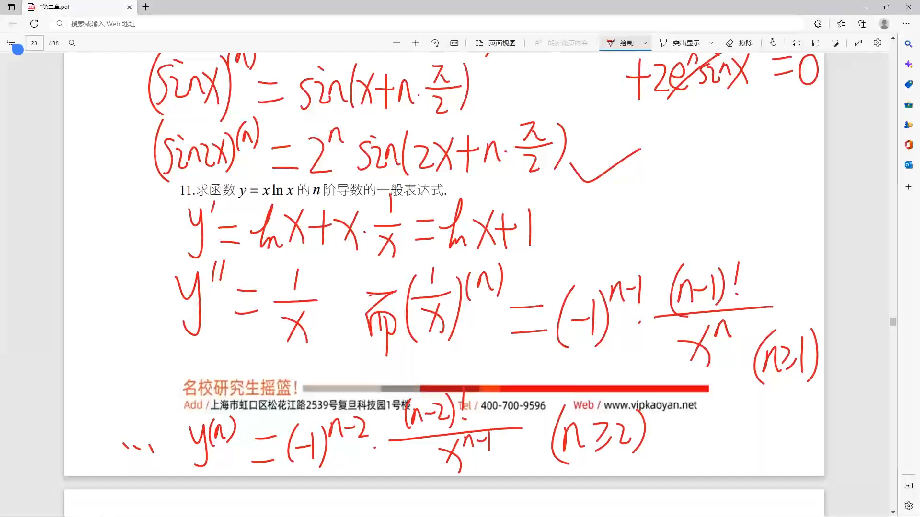Screen dimensions: 920x517
Task: Refresh the current page
Action: click(x=34, y=22)
